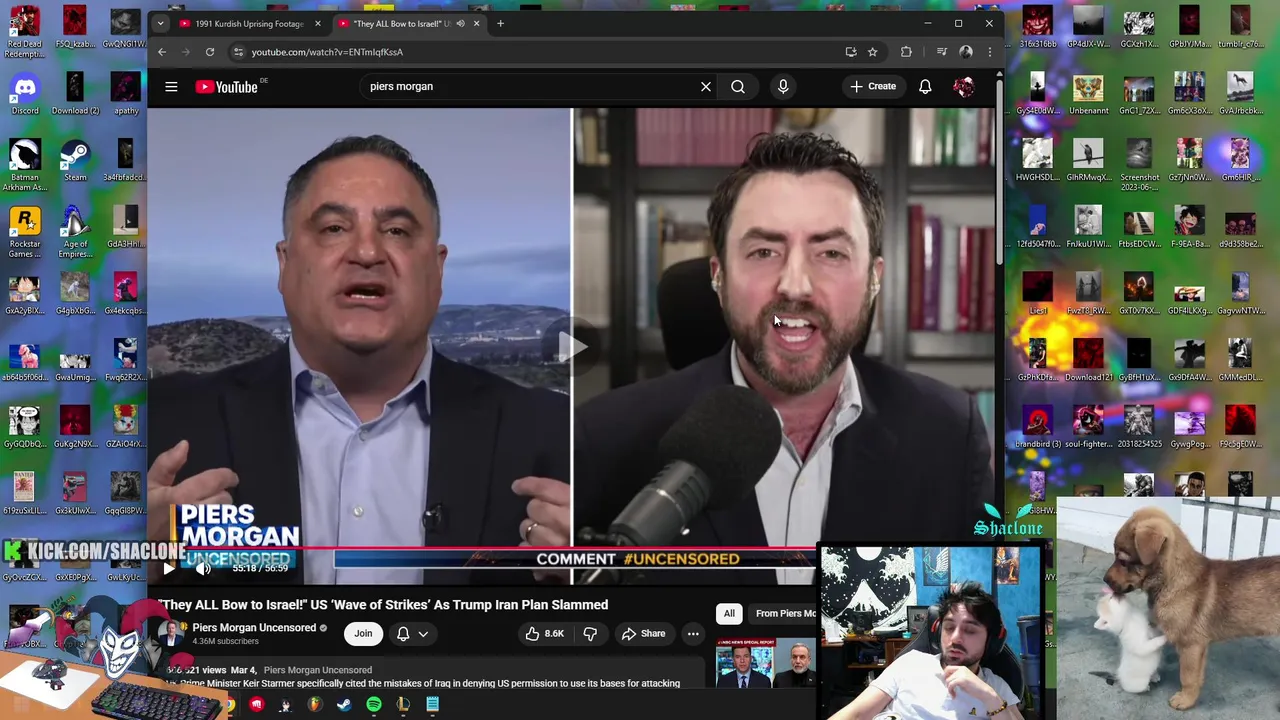Viewport: 1280px width, 720px height.
Task: Click the page vertical scrollbar
Action: point(999,170)
